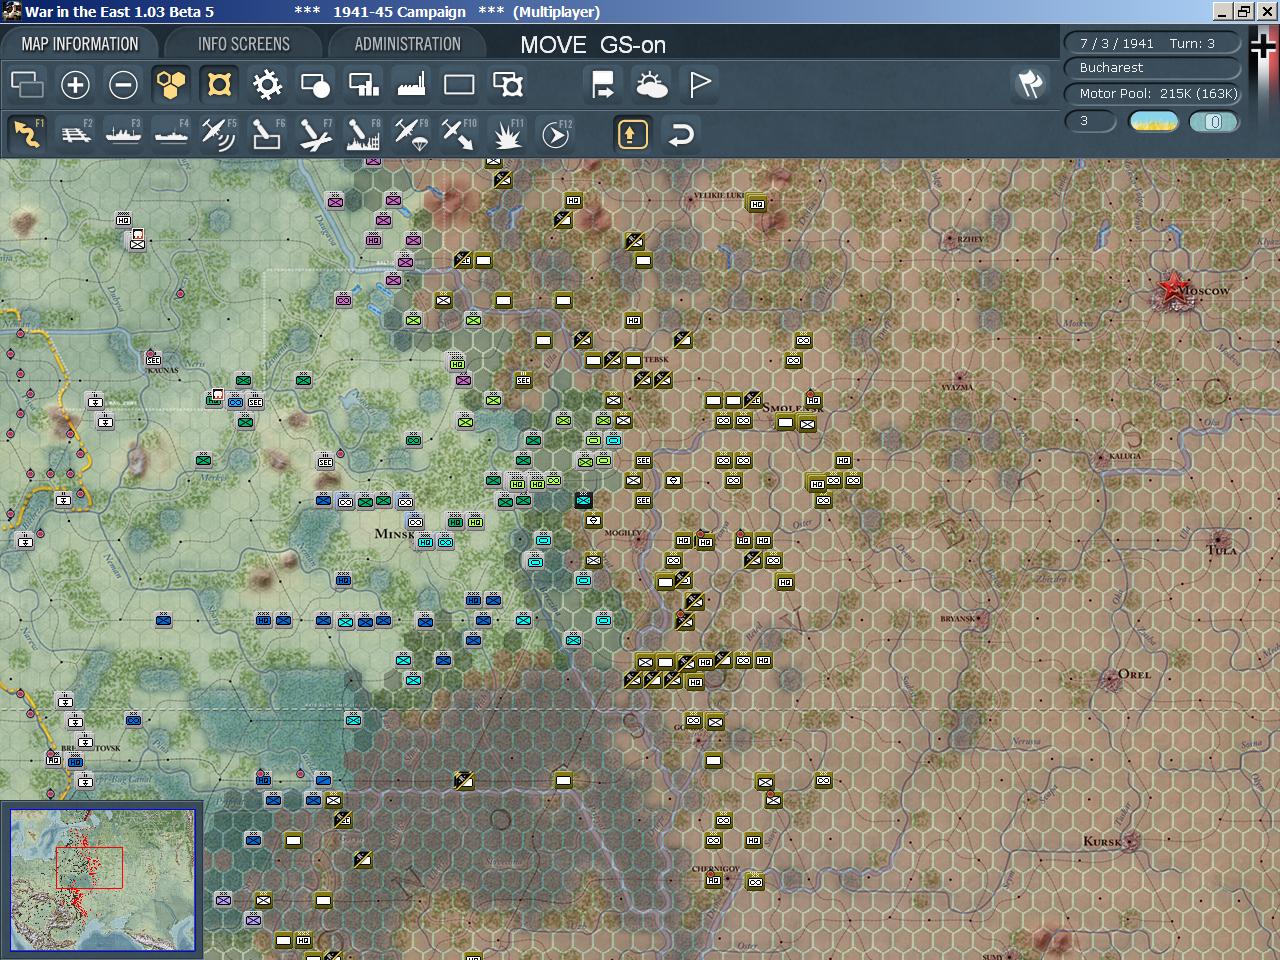The image size is (1280, 960).
Task: Click the weather condition indicator
Action: point(1154,122)
